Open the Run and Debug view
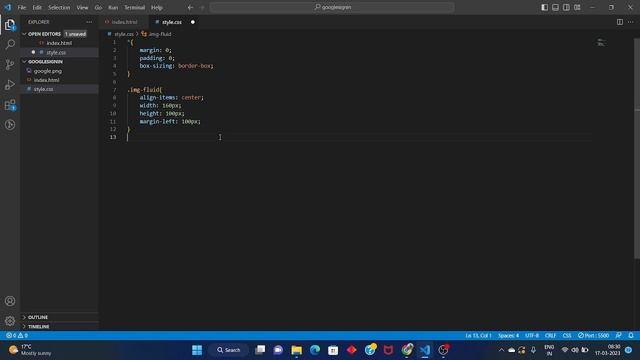This screenshot has height=360, width=640. click(10, 84)
